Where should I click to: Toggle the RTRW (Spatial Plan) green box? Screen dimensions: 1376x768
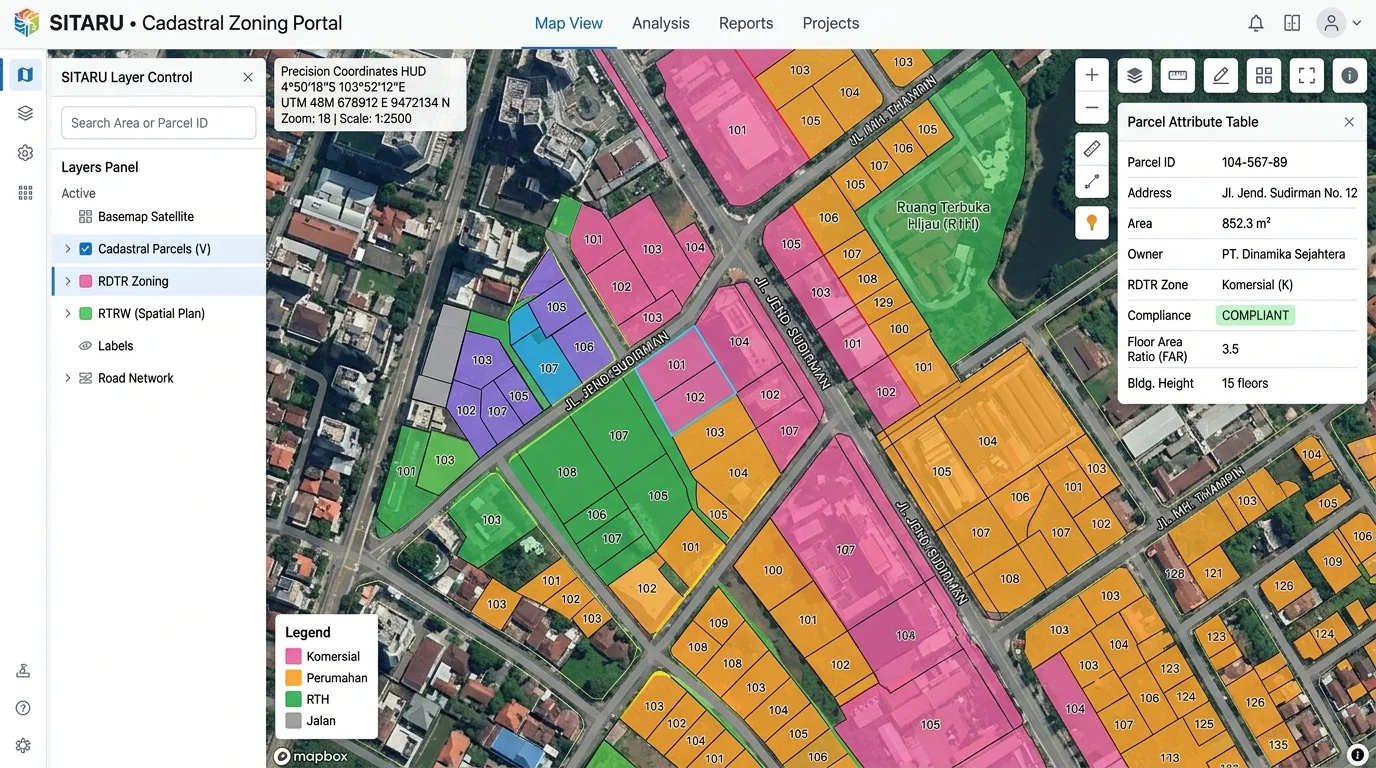tap(85, 313)
